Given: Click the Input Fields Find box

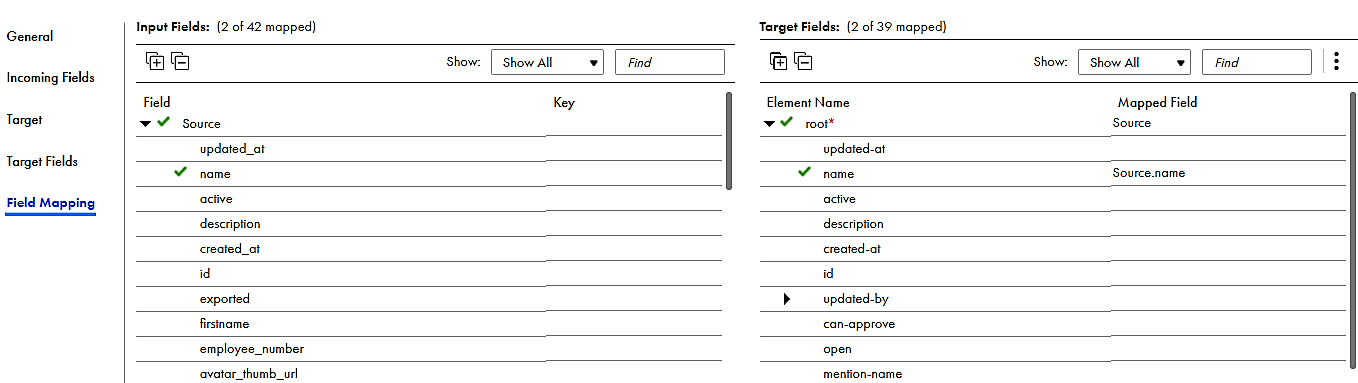Looking at the screenshot, I should click(x=670, y=62).
